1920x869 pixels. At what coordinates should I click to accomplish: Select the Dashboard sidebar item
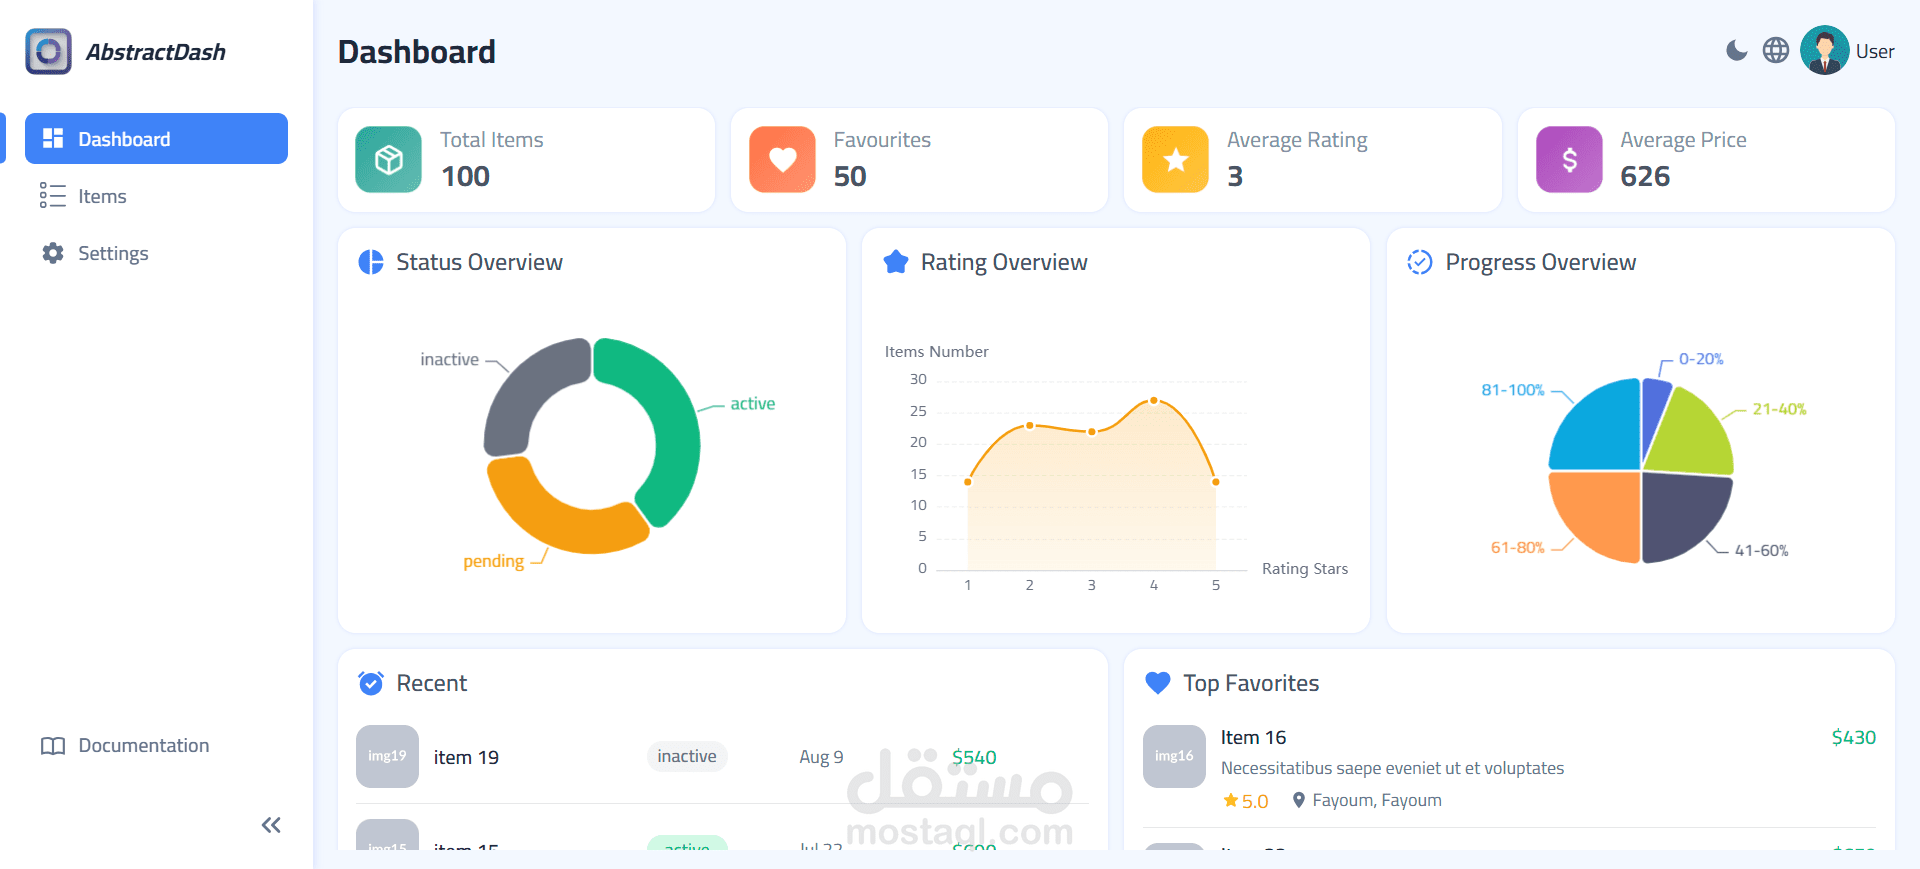tap(156, 138)
